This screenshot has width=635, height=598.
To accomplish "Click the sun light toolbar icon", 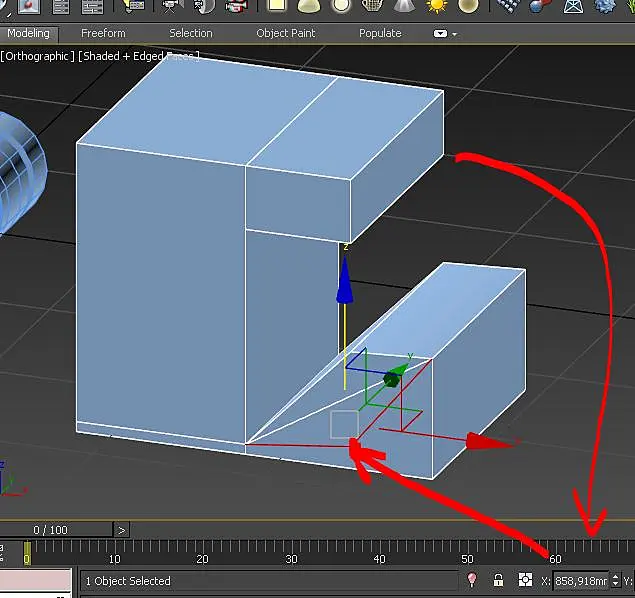I will (437, 6).
